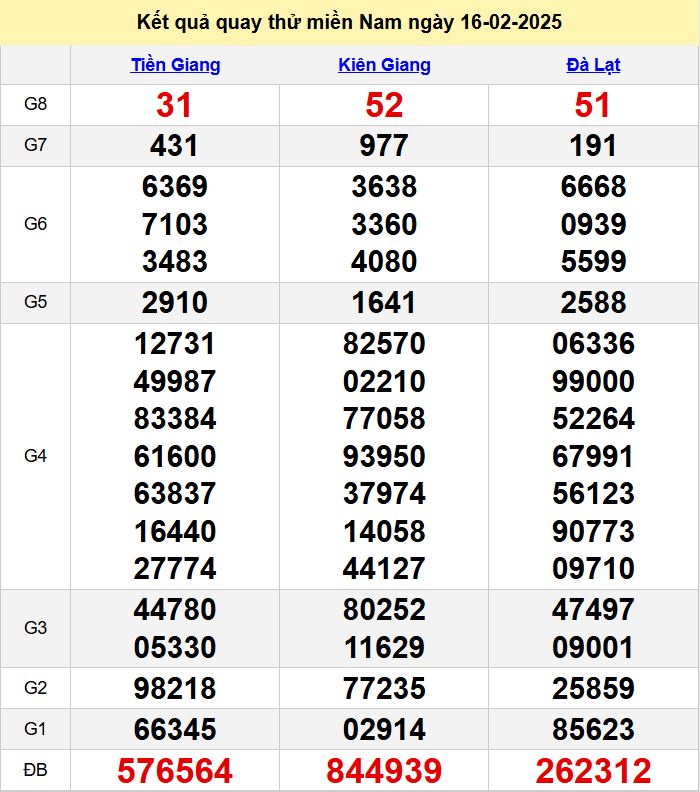Click G4 number 56123
Viewport: 700px width, 792px height.
pos(593,493)
